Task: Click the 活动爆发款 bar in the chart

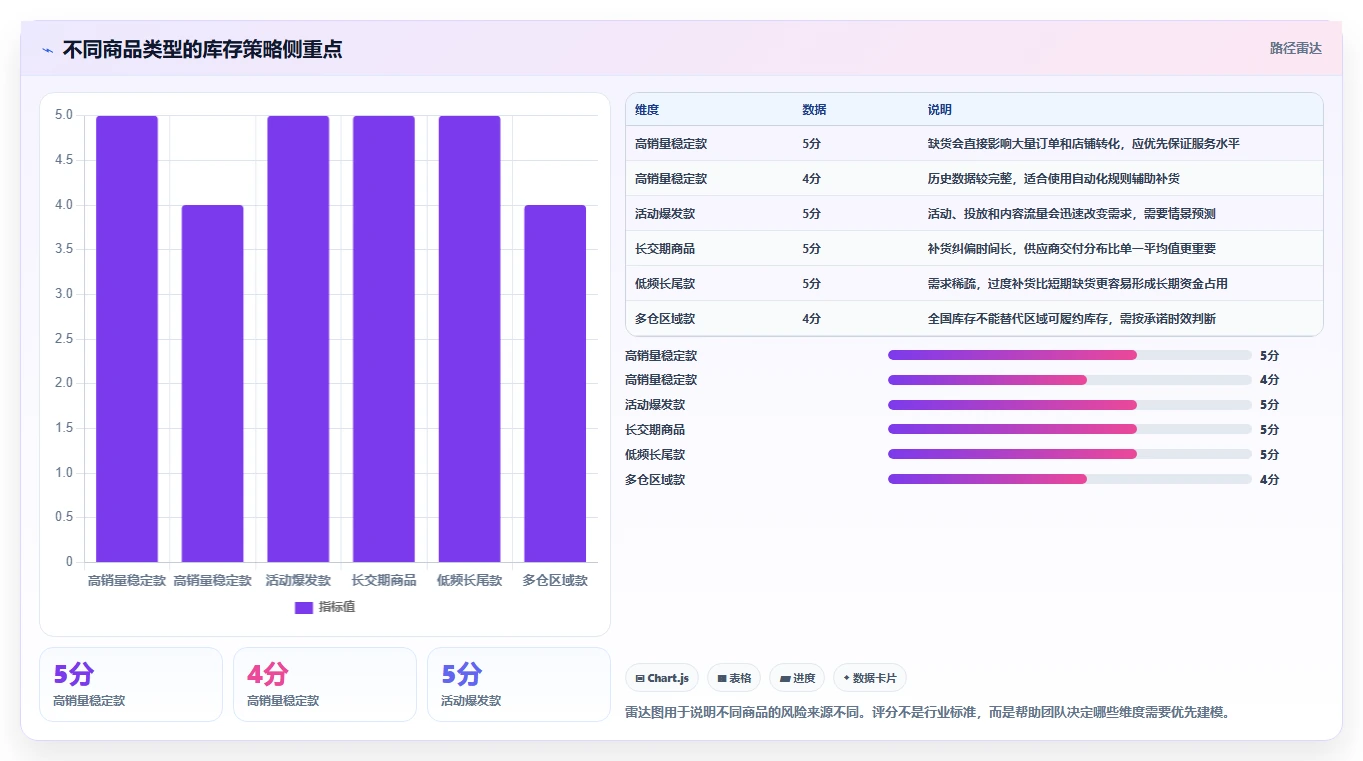Action: click(298, 339)
